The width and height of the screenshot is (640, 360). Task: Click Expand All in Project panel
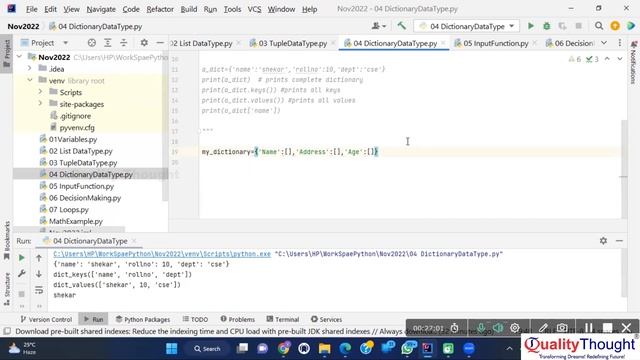click(x=107, y=43)
